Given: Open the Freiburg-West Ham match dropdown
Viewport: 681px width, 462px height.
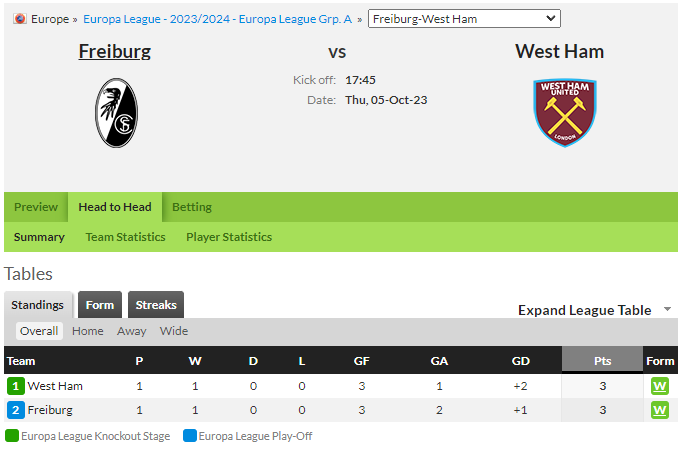Looking at the screenshot, I should pos(464,19).
